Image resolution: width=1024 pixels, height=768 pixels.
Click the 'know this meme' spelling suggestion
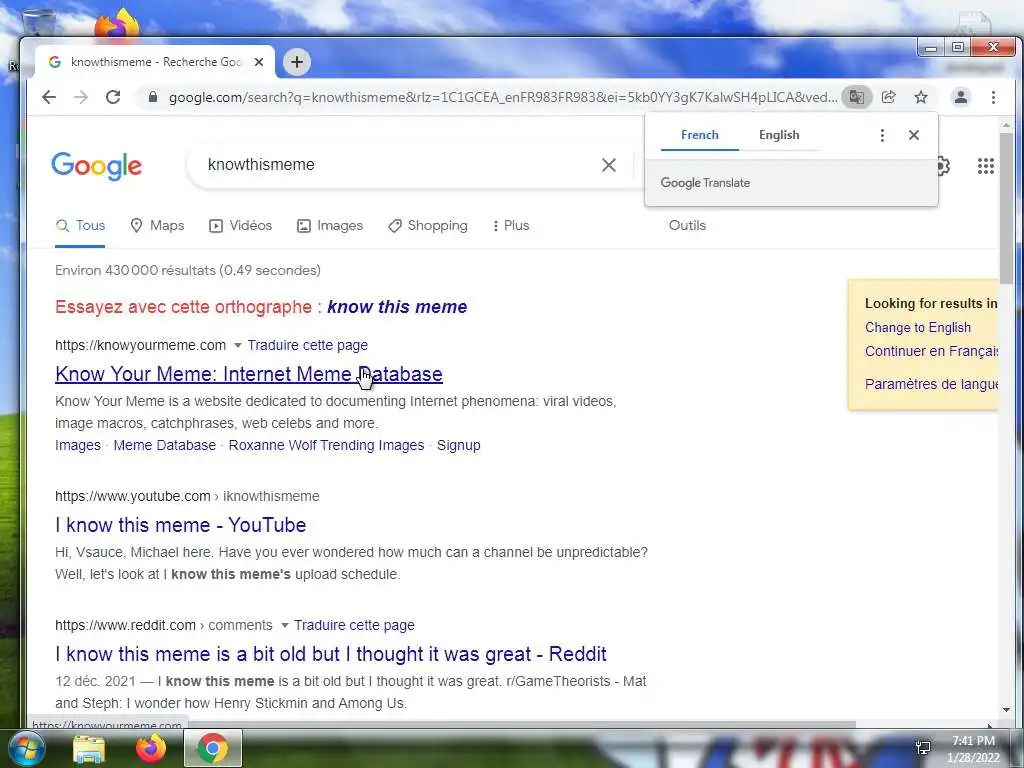coord(397,307)
